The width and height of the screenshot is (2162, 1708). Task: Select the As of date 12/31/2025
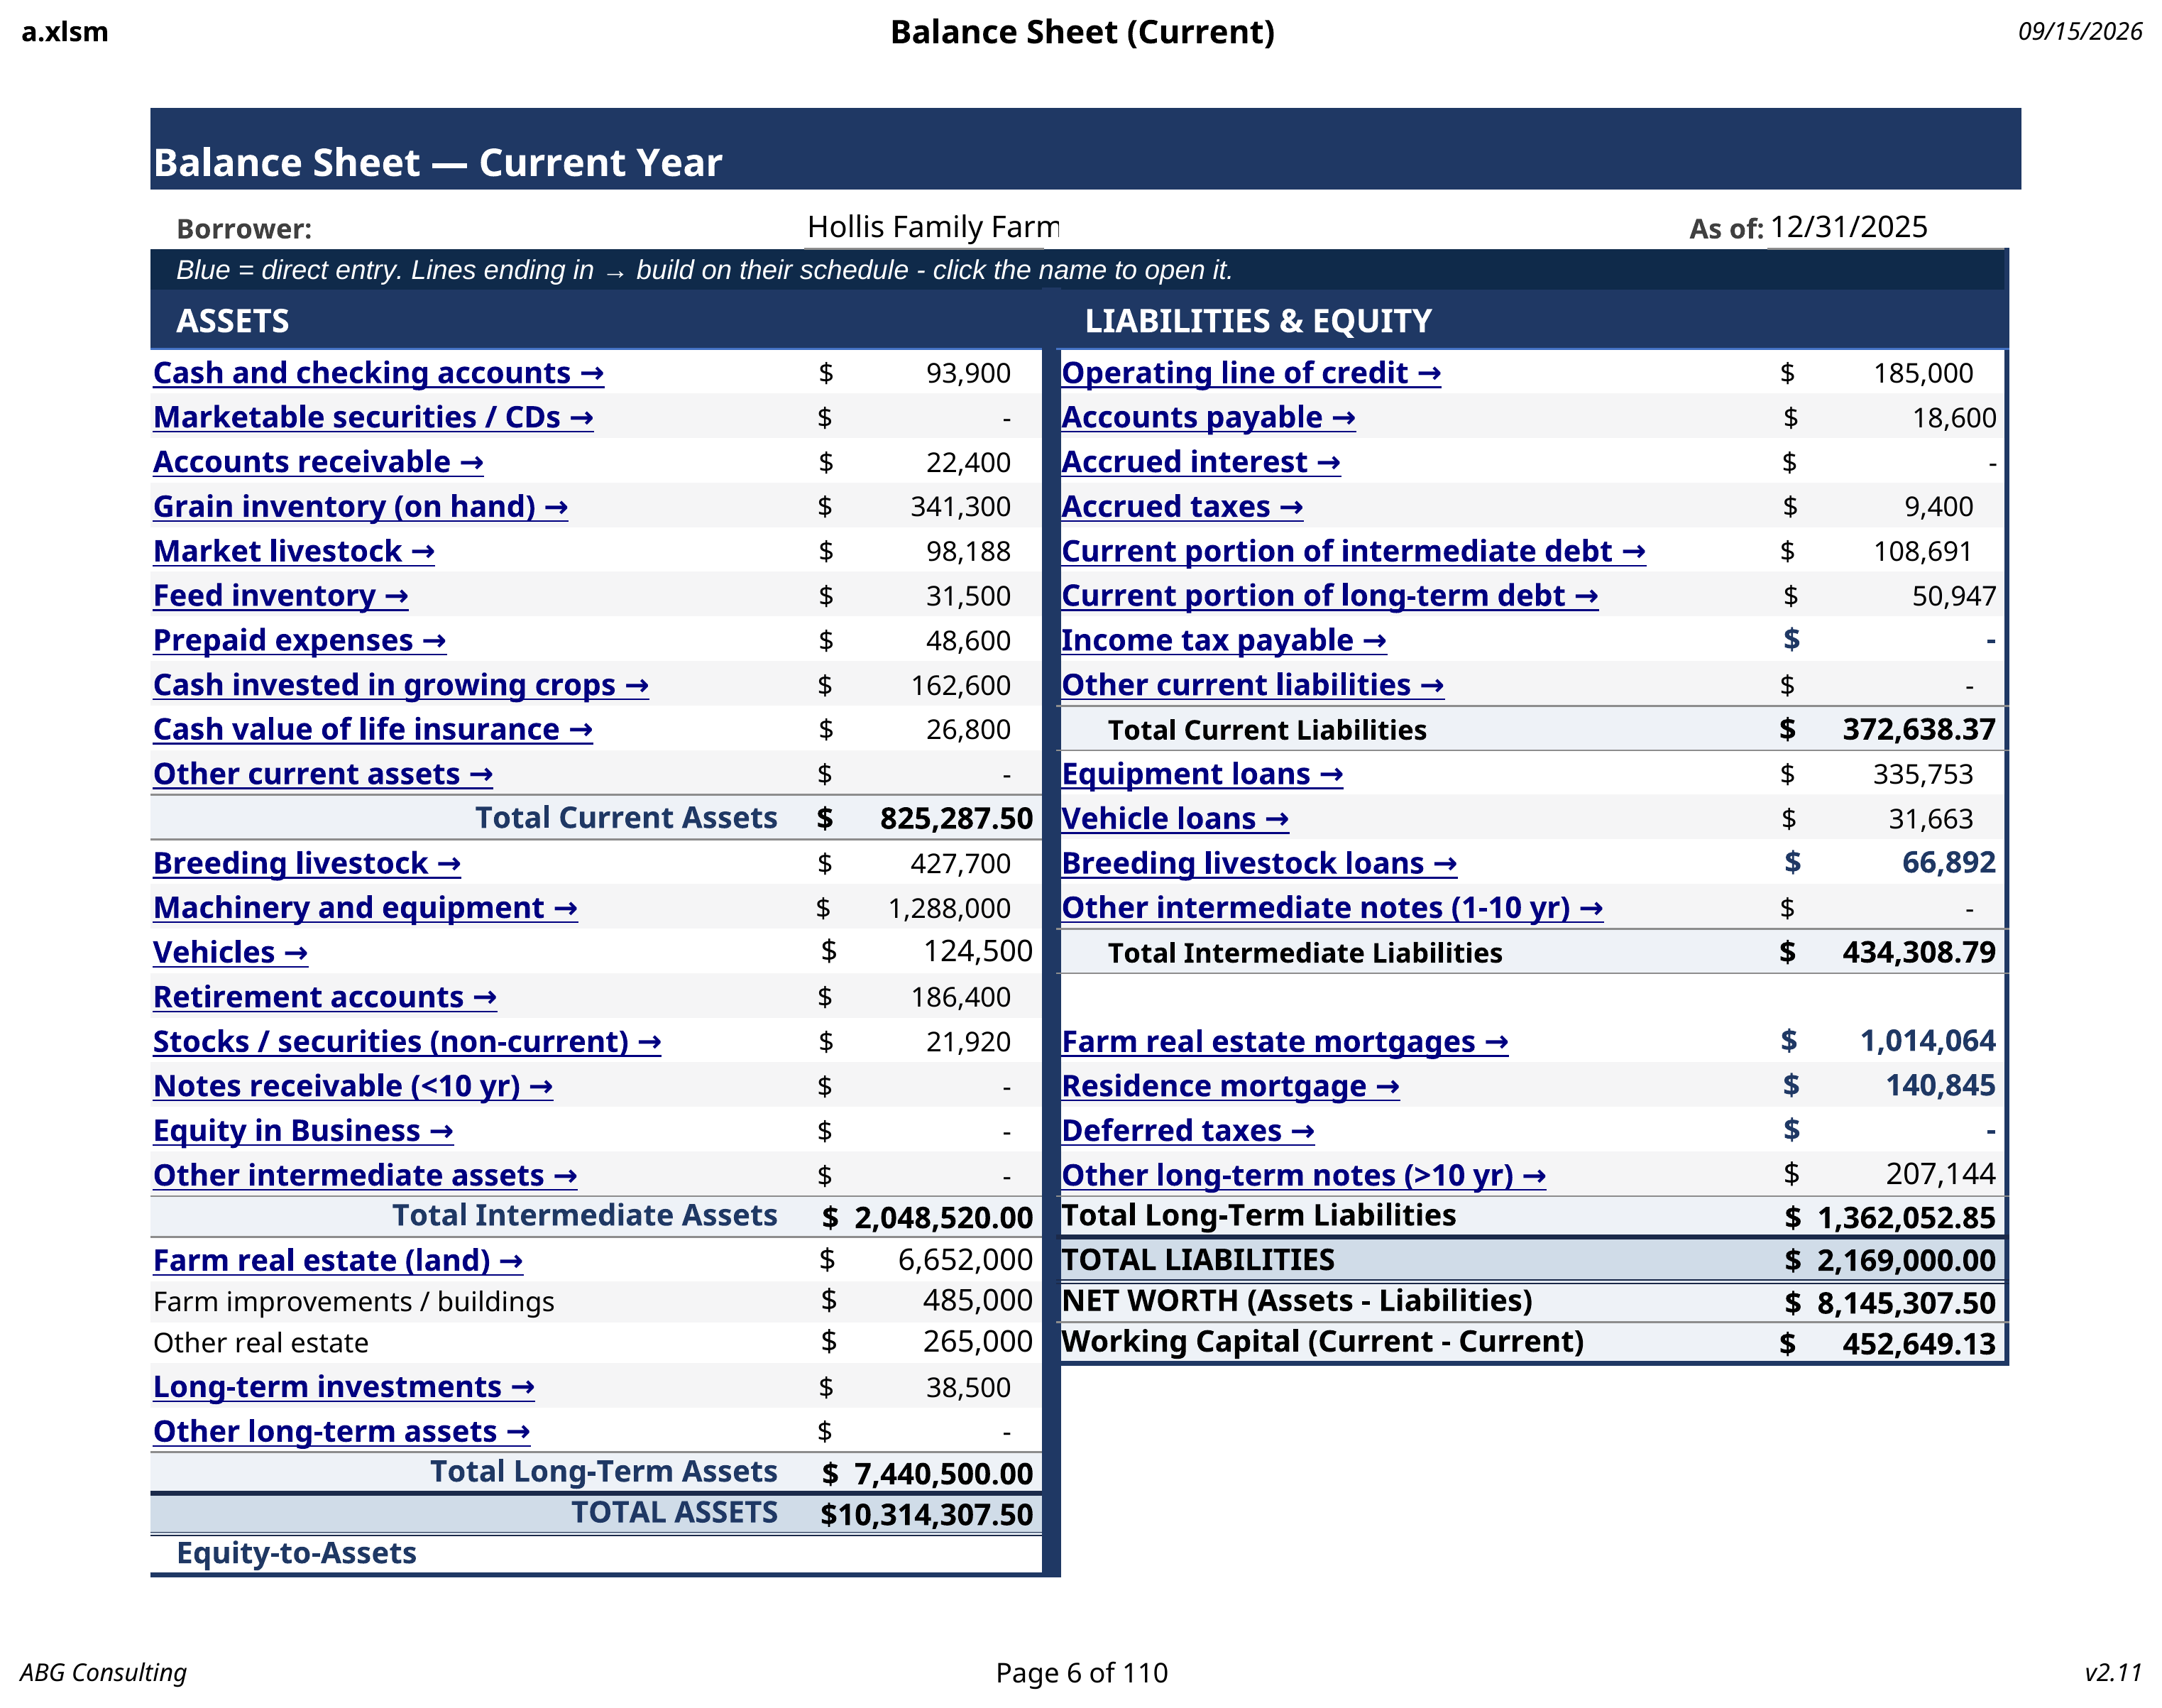[x=1848, y=227]
